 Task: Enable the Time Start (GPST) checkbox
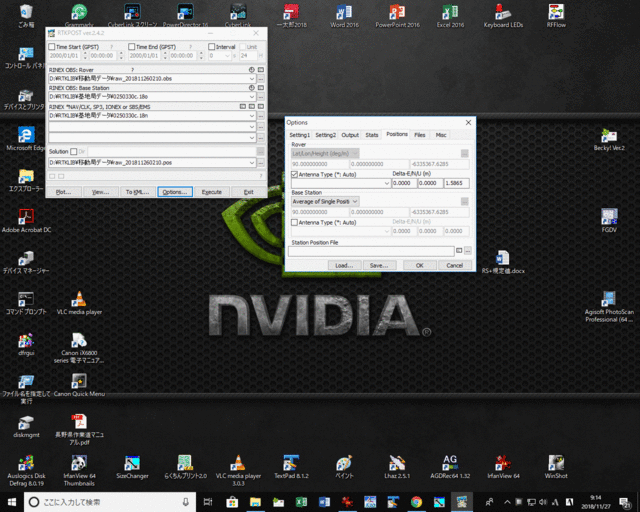click(52, 47)
